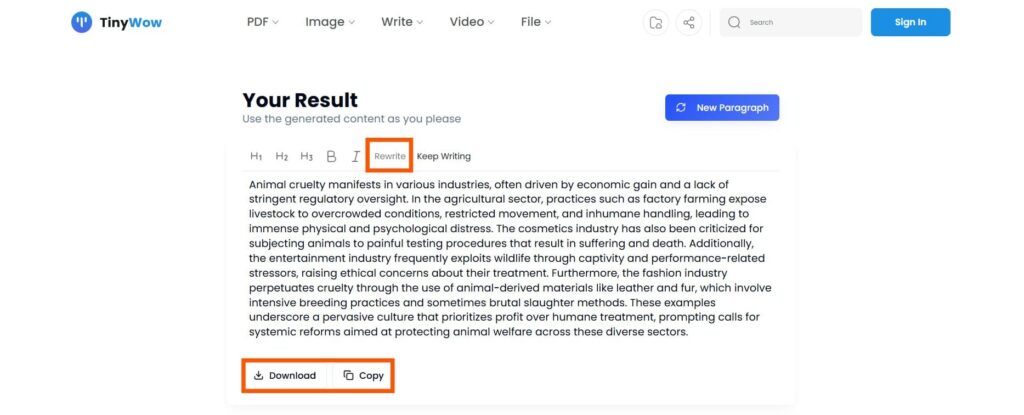Select Keep Writing option

pyautogui.click(x=443, y=156)
